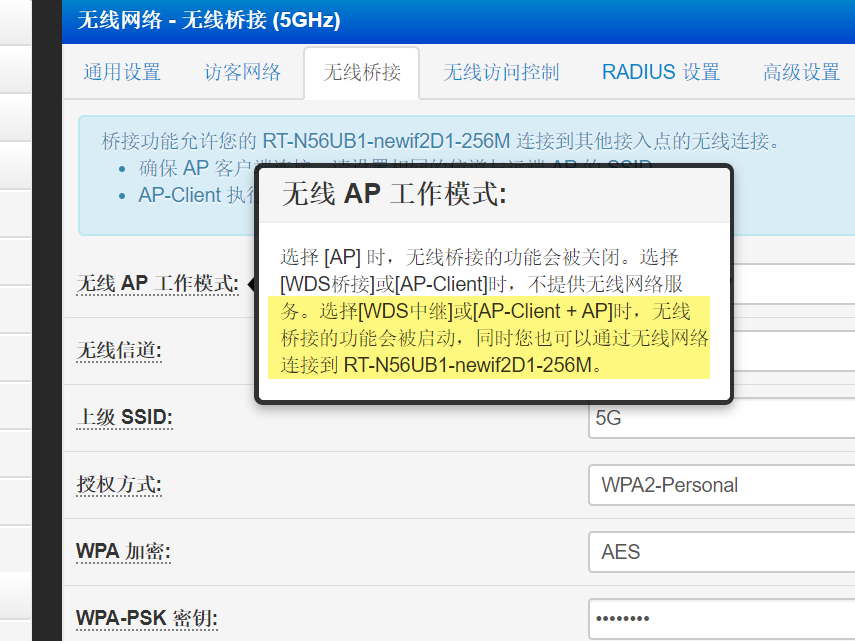Open the WPA2-Personal authorization dropdown
The image size is (855, 641).
point(722,485)
